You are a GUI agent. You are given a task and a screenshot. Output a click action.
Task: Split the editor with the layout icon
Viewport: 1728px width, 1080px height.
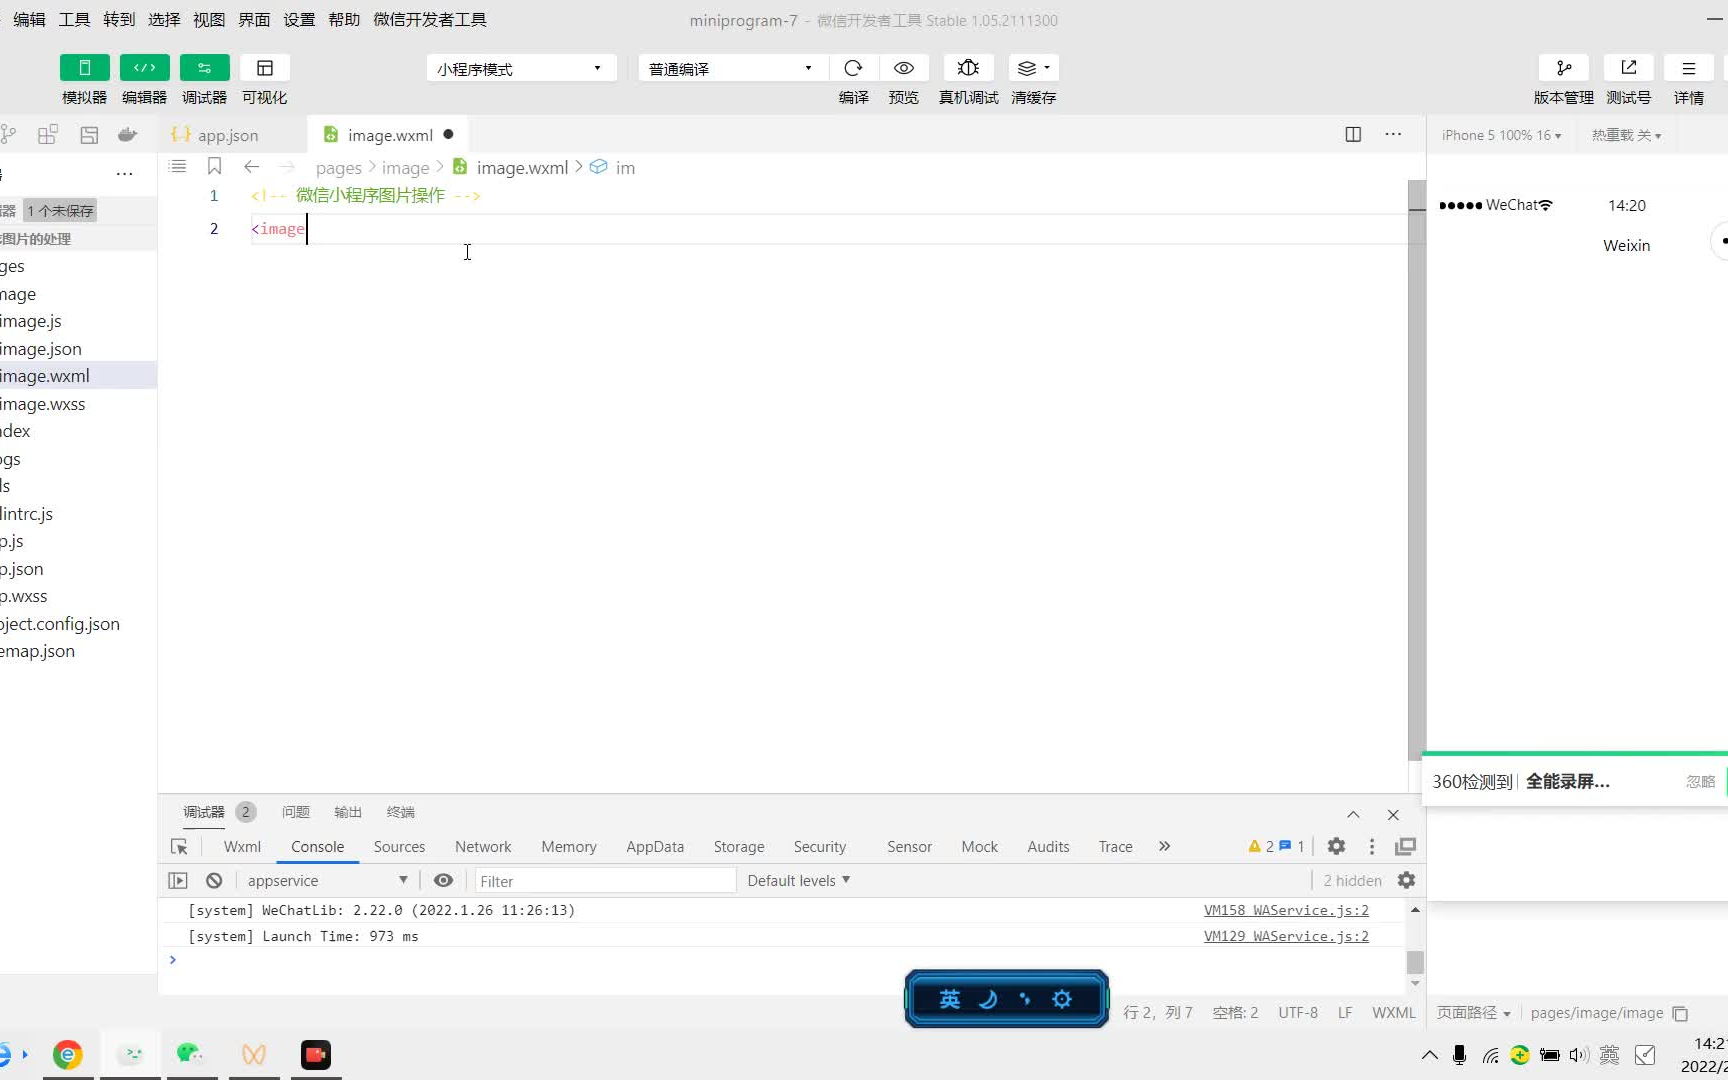click(1353, 134)
